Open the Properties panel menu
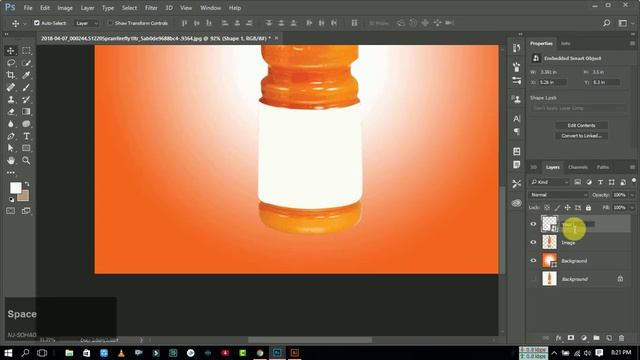Image resolution: width=640 pixels, height=360 pixels. point(632,43)
